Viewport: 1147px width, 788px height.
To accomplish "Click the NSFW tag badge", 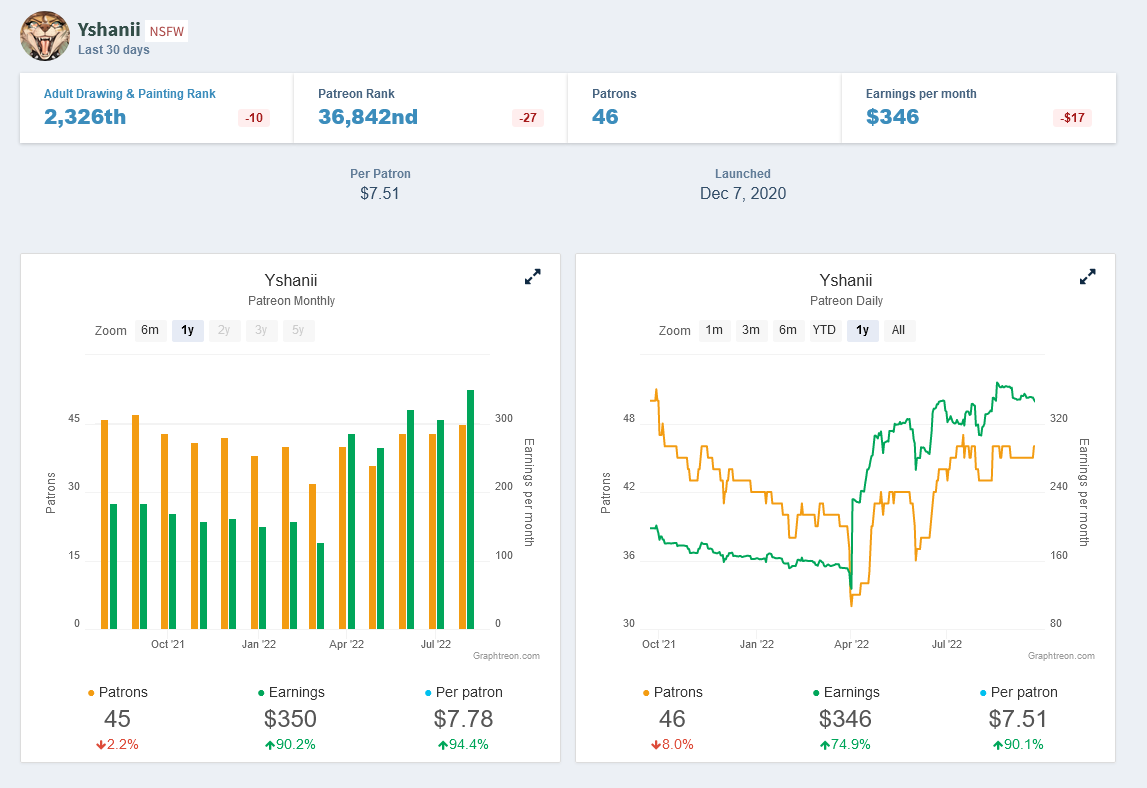I will point(167,31).
